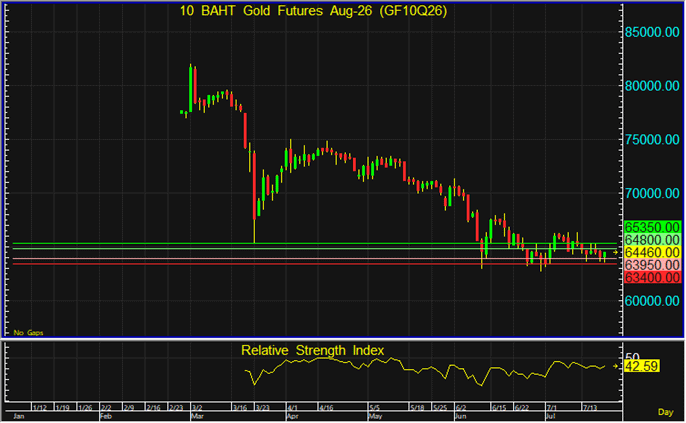Click the May month label
This screenshot has height=423, width=686.
click(x=374, y=416)
